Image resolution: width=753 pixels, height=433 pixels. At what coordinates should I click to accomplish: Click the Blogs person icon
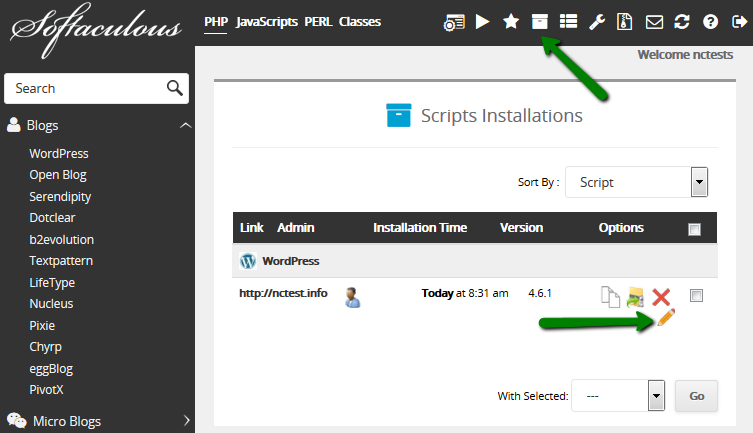pos(14,125)
